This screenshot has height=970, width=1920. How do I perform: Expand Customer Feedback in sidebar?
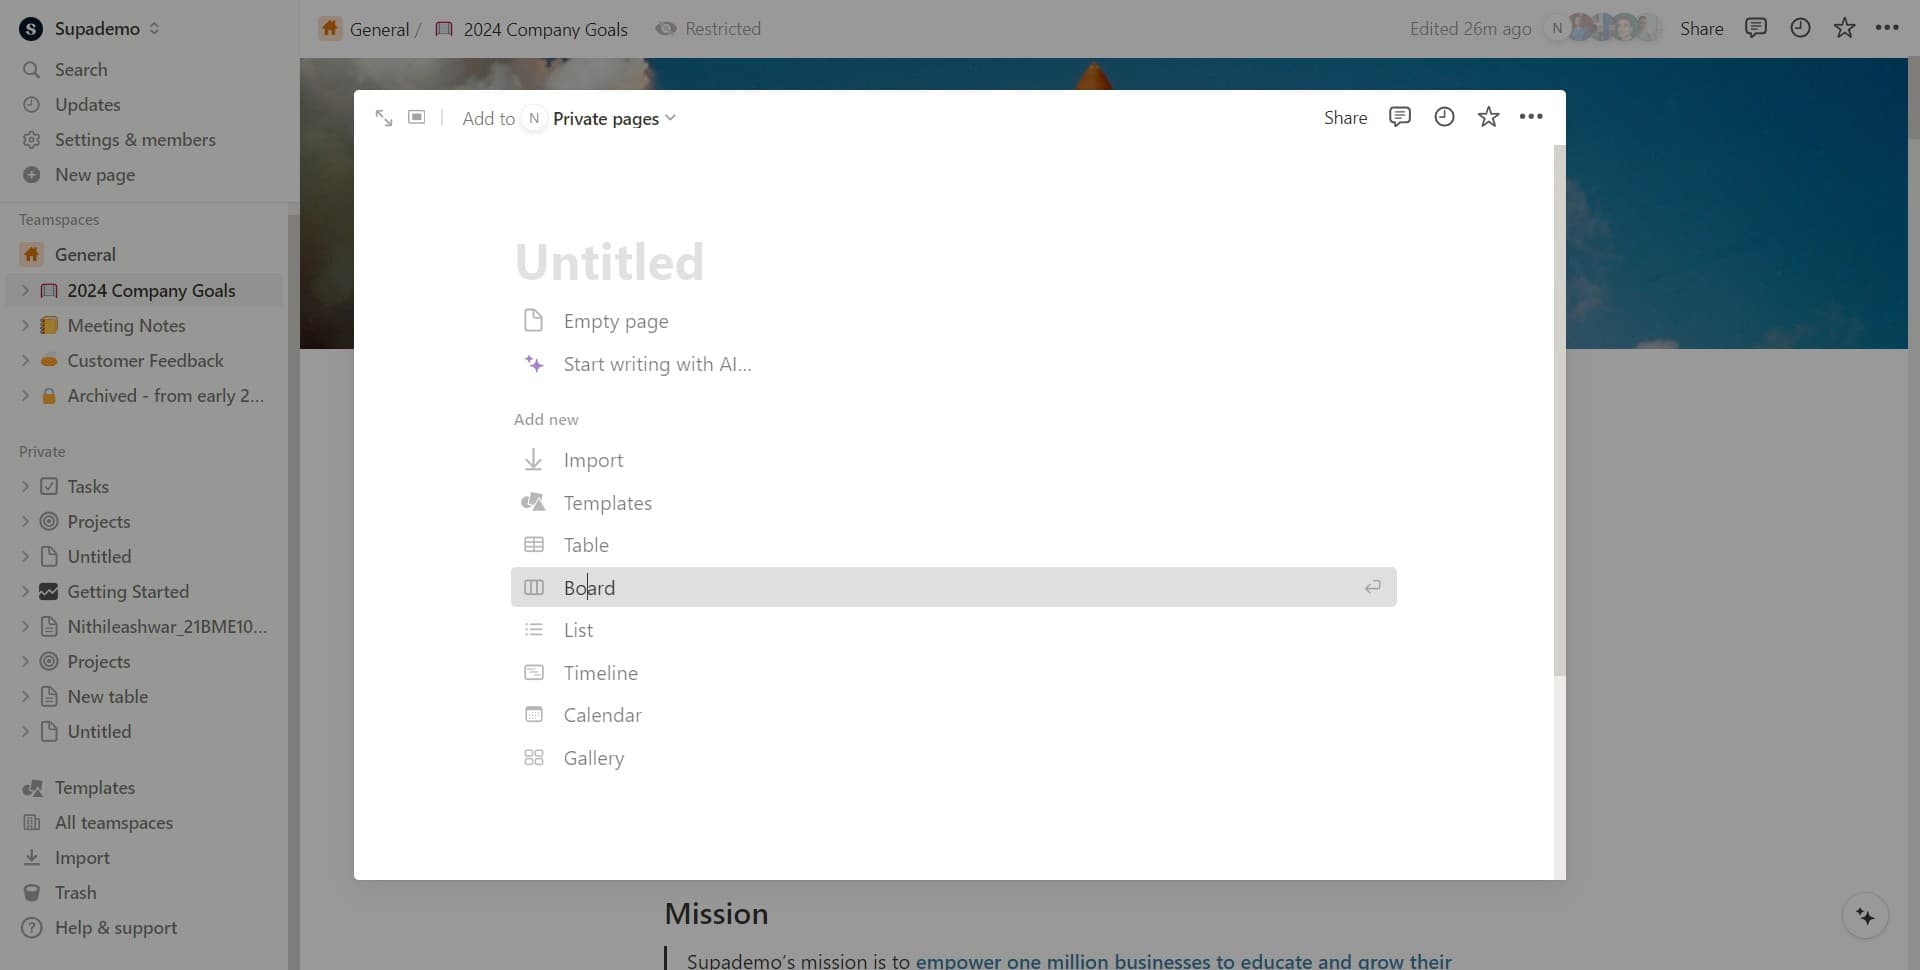[25, 360]
